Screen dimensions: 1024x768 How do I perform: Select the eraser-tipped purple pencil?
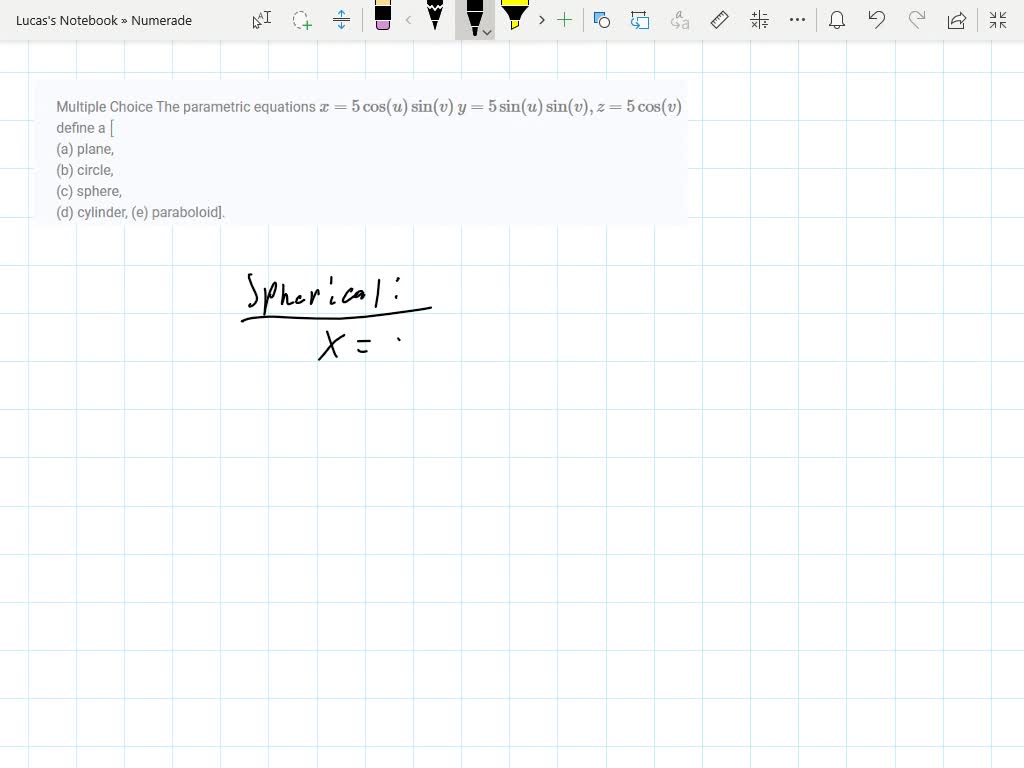(383, 18)
